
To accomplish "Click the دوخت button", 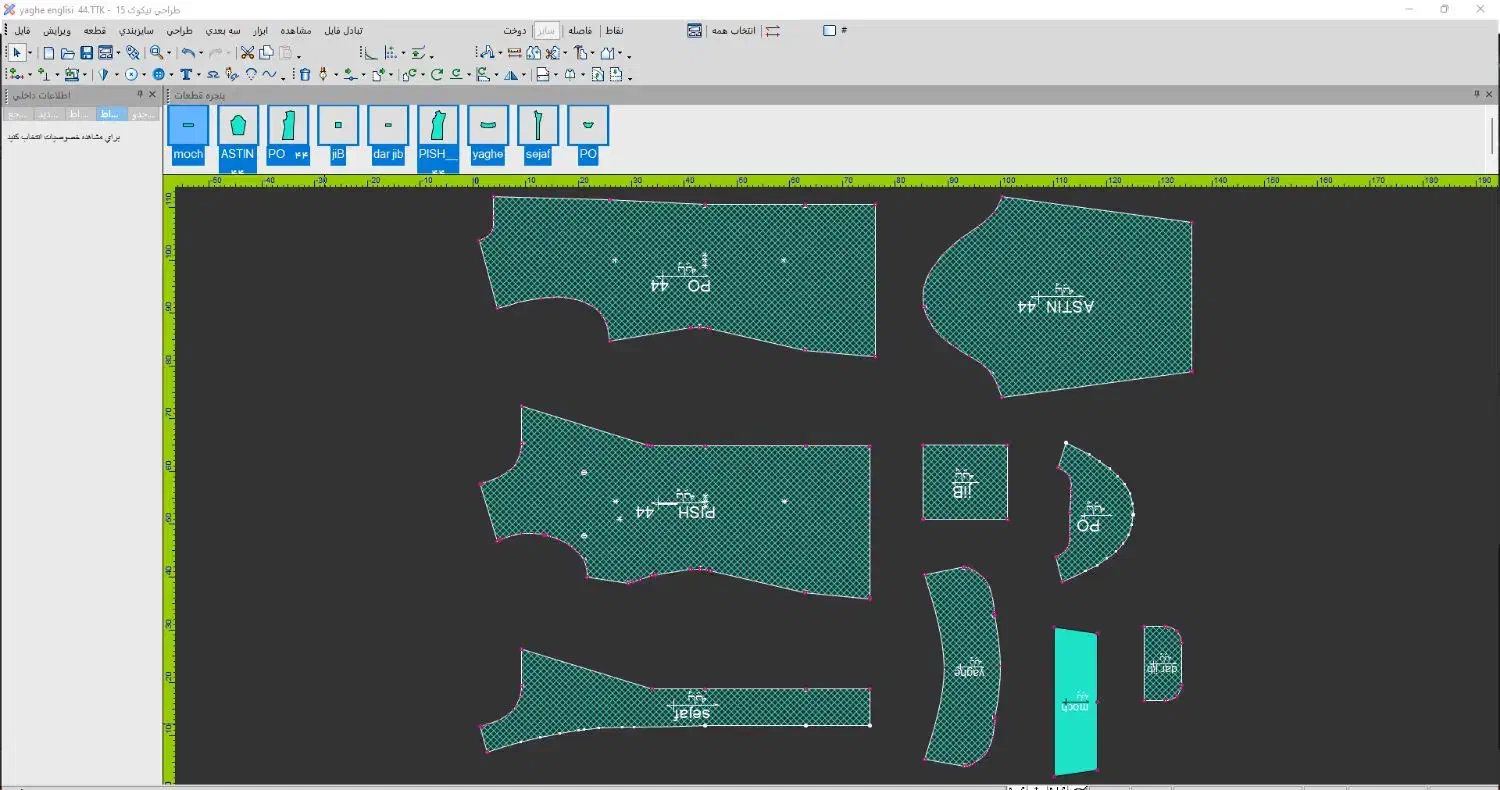I will (x=515, y=31).
